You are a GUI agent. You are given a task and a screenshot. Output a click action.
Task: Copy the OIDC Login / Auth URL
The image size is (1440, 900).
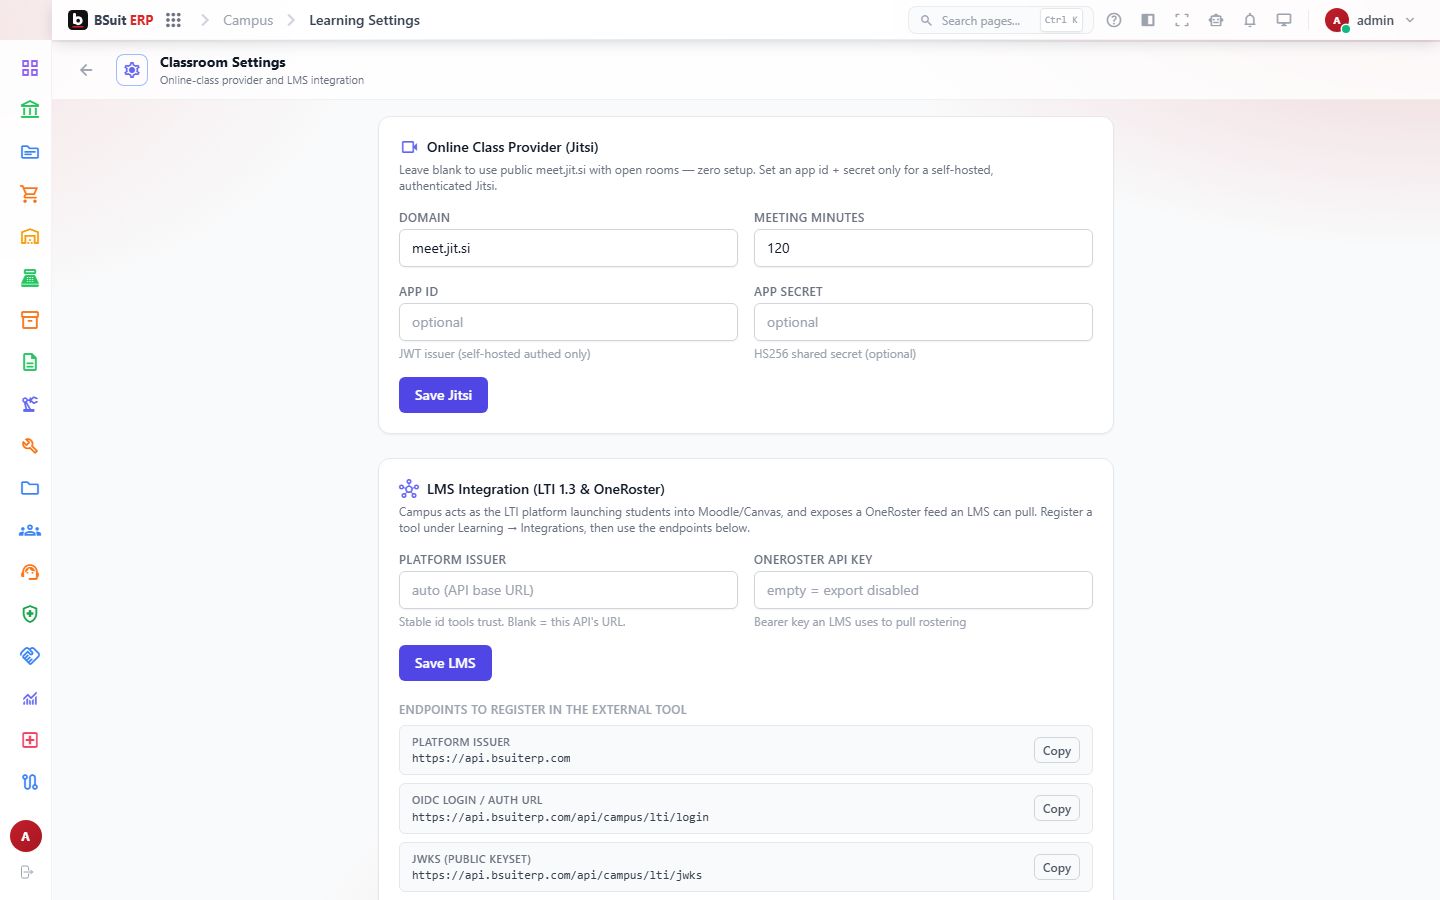pyautogui.click(x=1056, y=809)
